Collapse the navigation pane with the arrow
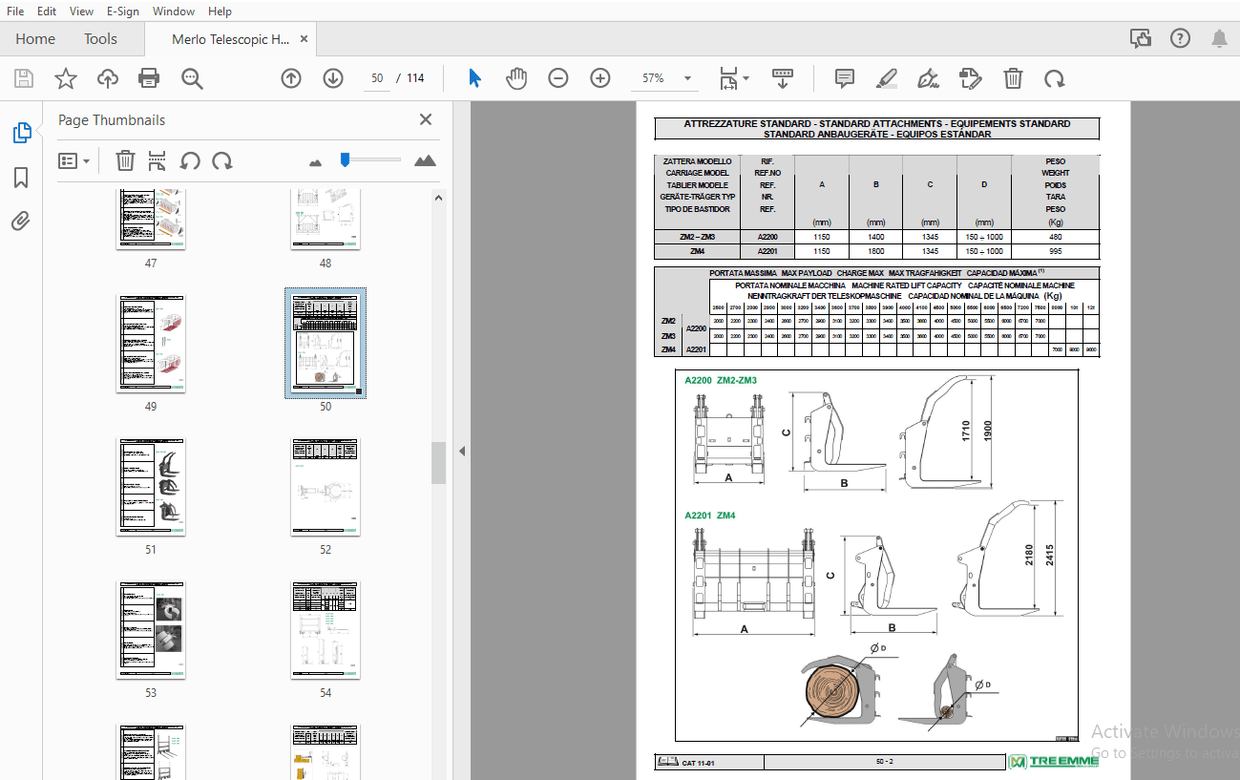 click(x=462, y=451)
